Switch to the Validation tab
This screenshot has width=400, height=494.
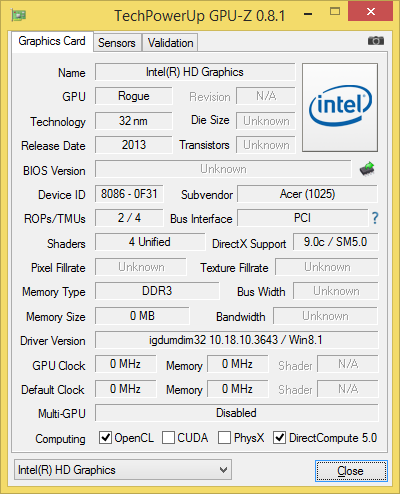coord(170,43)
